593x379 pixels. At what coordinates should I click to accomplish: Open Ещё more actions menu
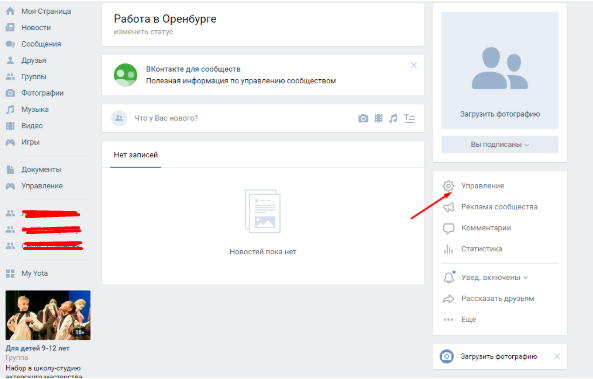click(469, 320)
